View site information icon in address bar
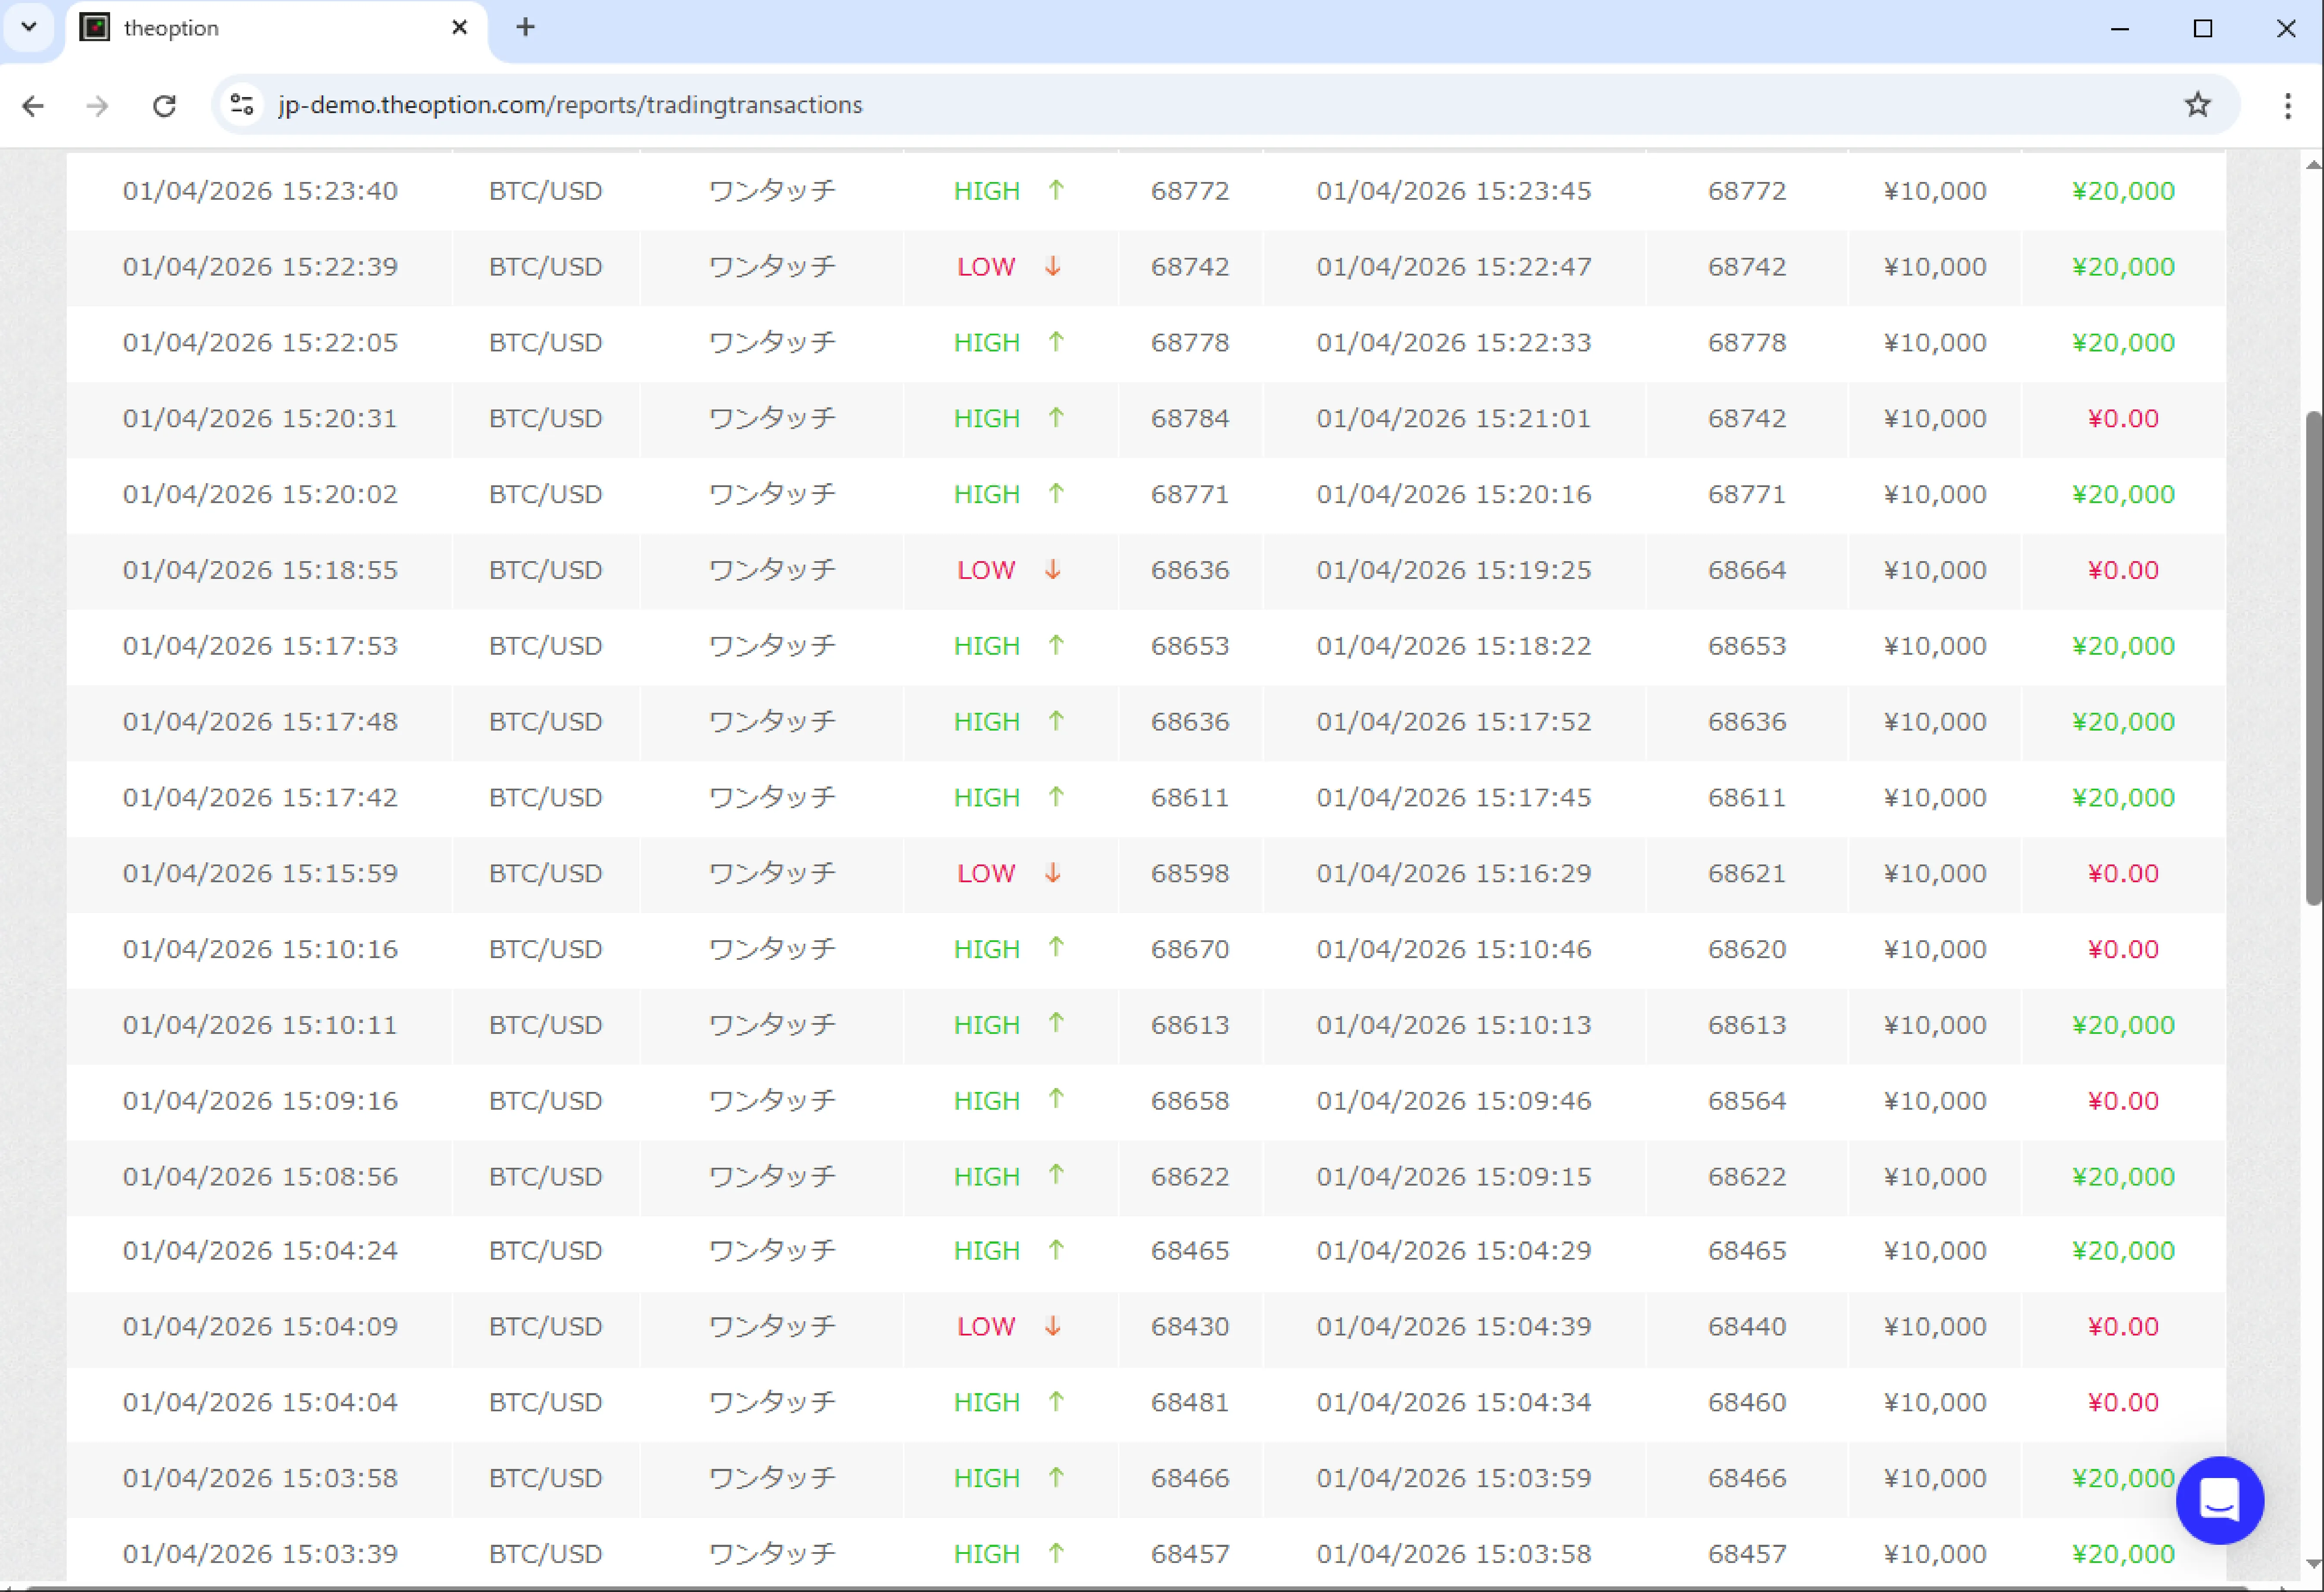This screenshot has height=1592, width=2324. tap(242, 105)
